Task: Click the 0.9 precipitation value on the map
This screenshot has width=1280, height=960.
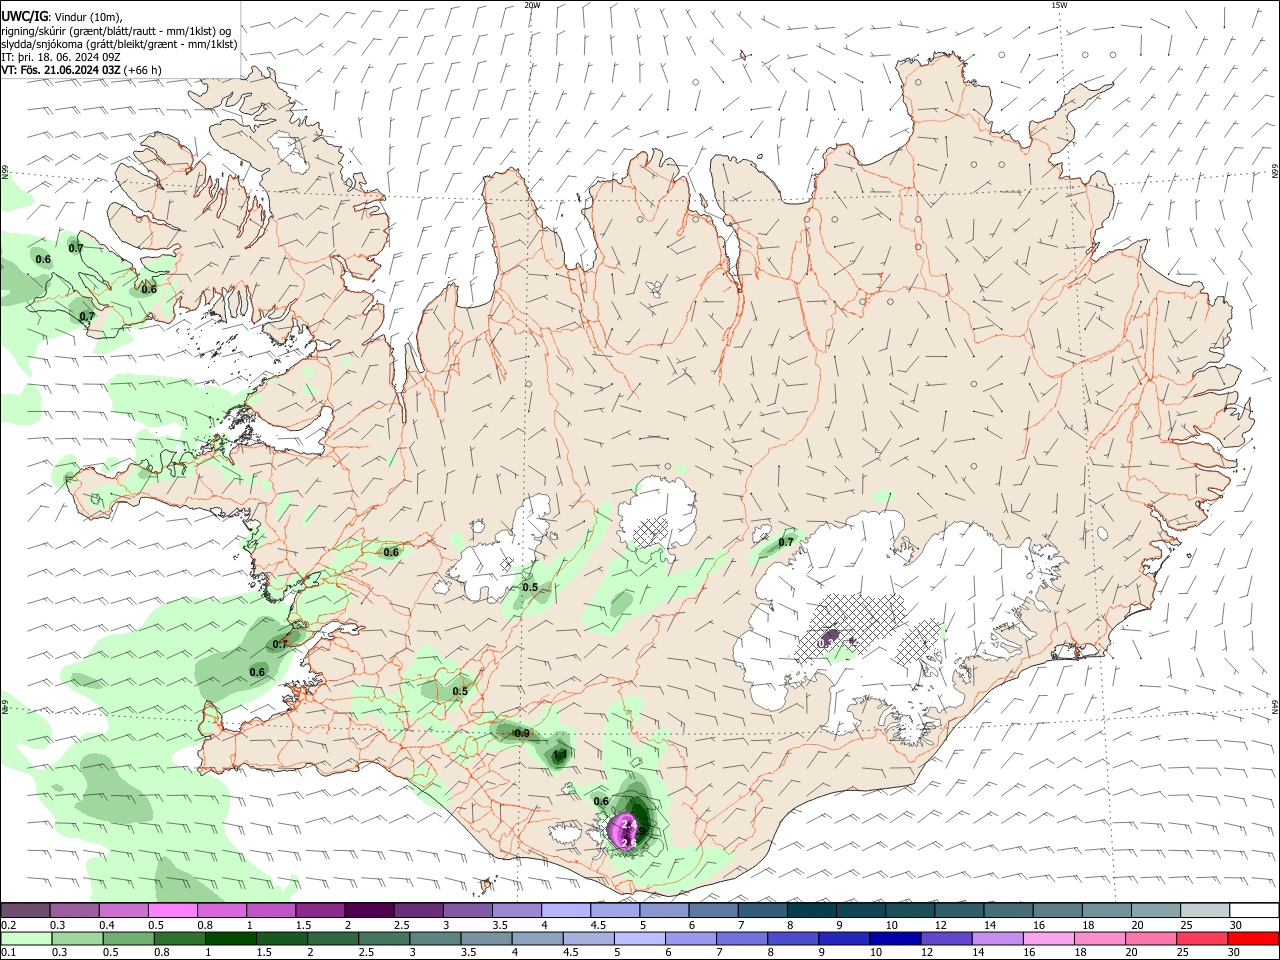Action: click(522, 733)
